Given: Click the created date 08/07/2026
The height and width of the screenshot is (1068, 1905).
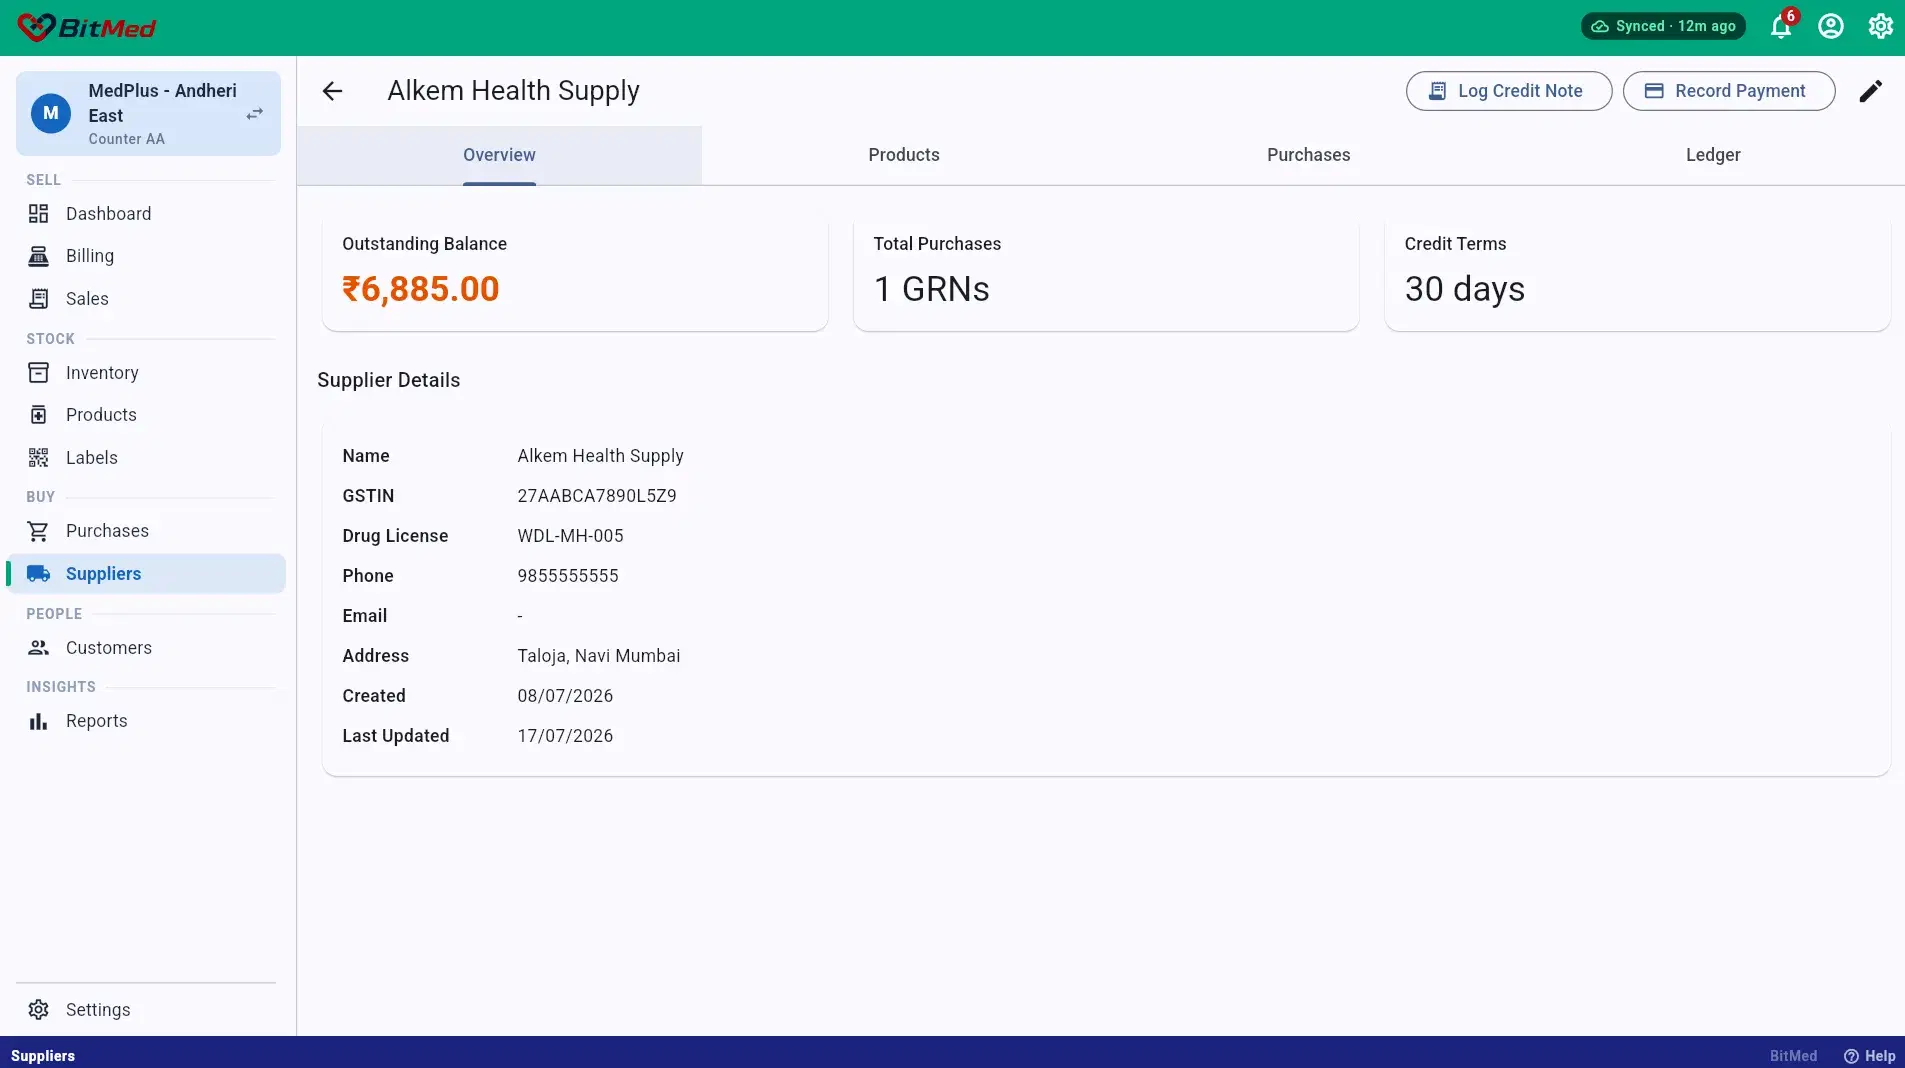Looking at the screenshot, I should click(565, 696).
